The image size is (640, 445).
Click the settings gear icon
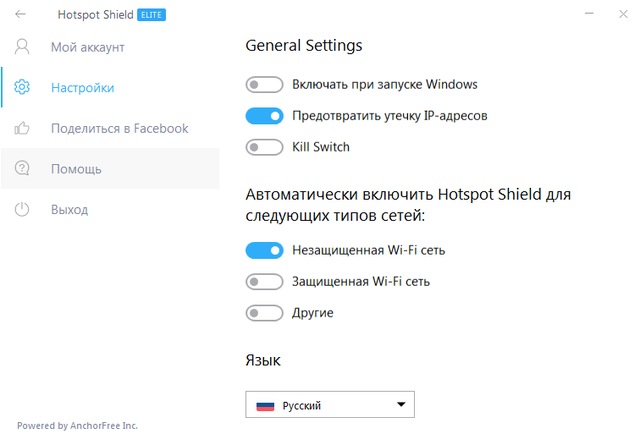(22, 88)
